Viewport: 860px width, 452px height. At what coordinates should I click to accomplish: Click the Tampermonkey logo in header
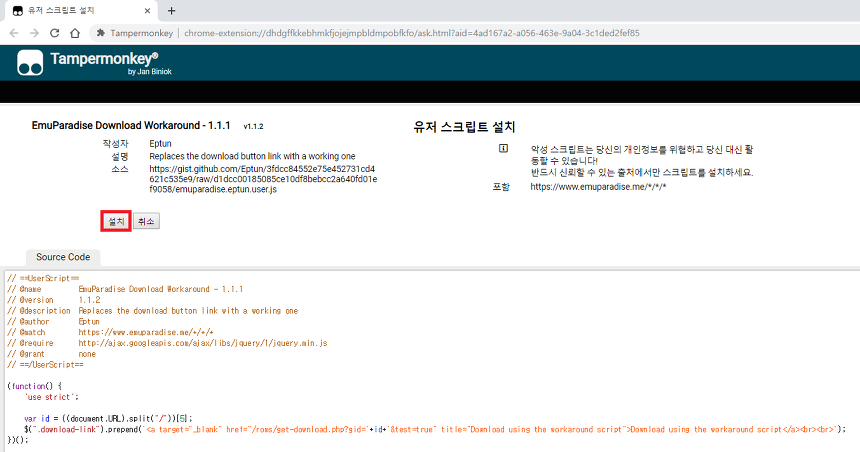click(x=30, y=63)
